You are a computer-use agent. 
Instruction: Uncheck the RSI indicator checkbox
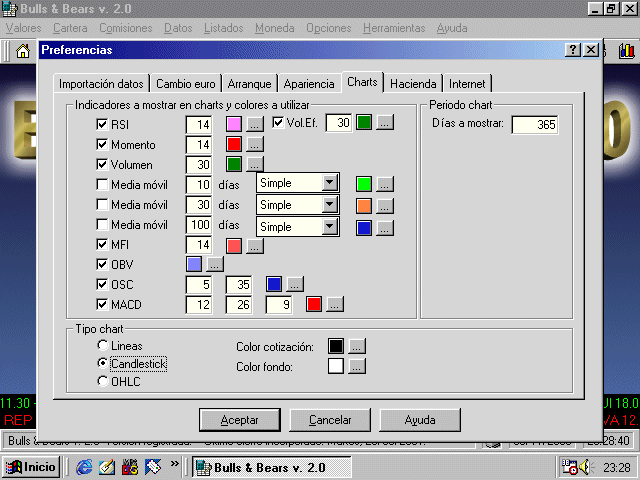point(102,124)
